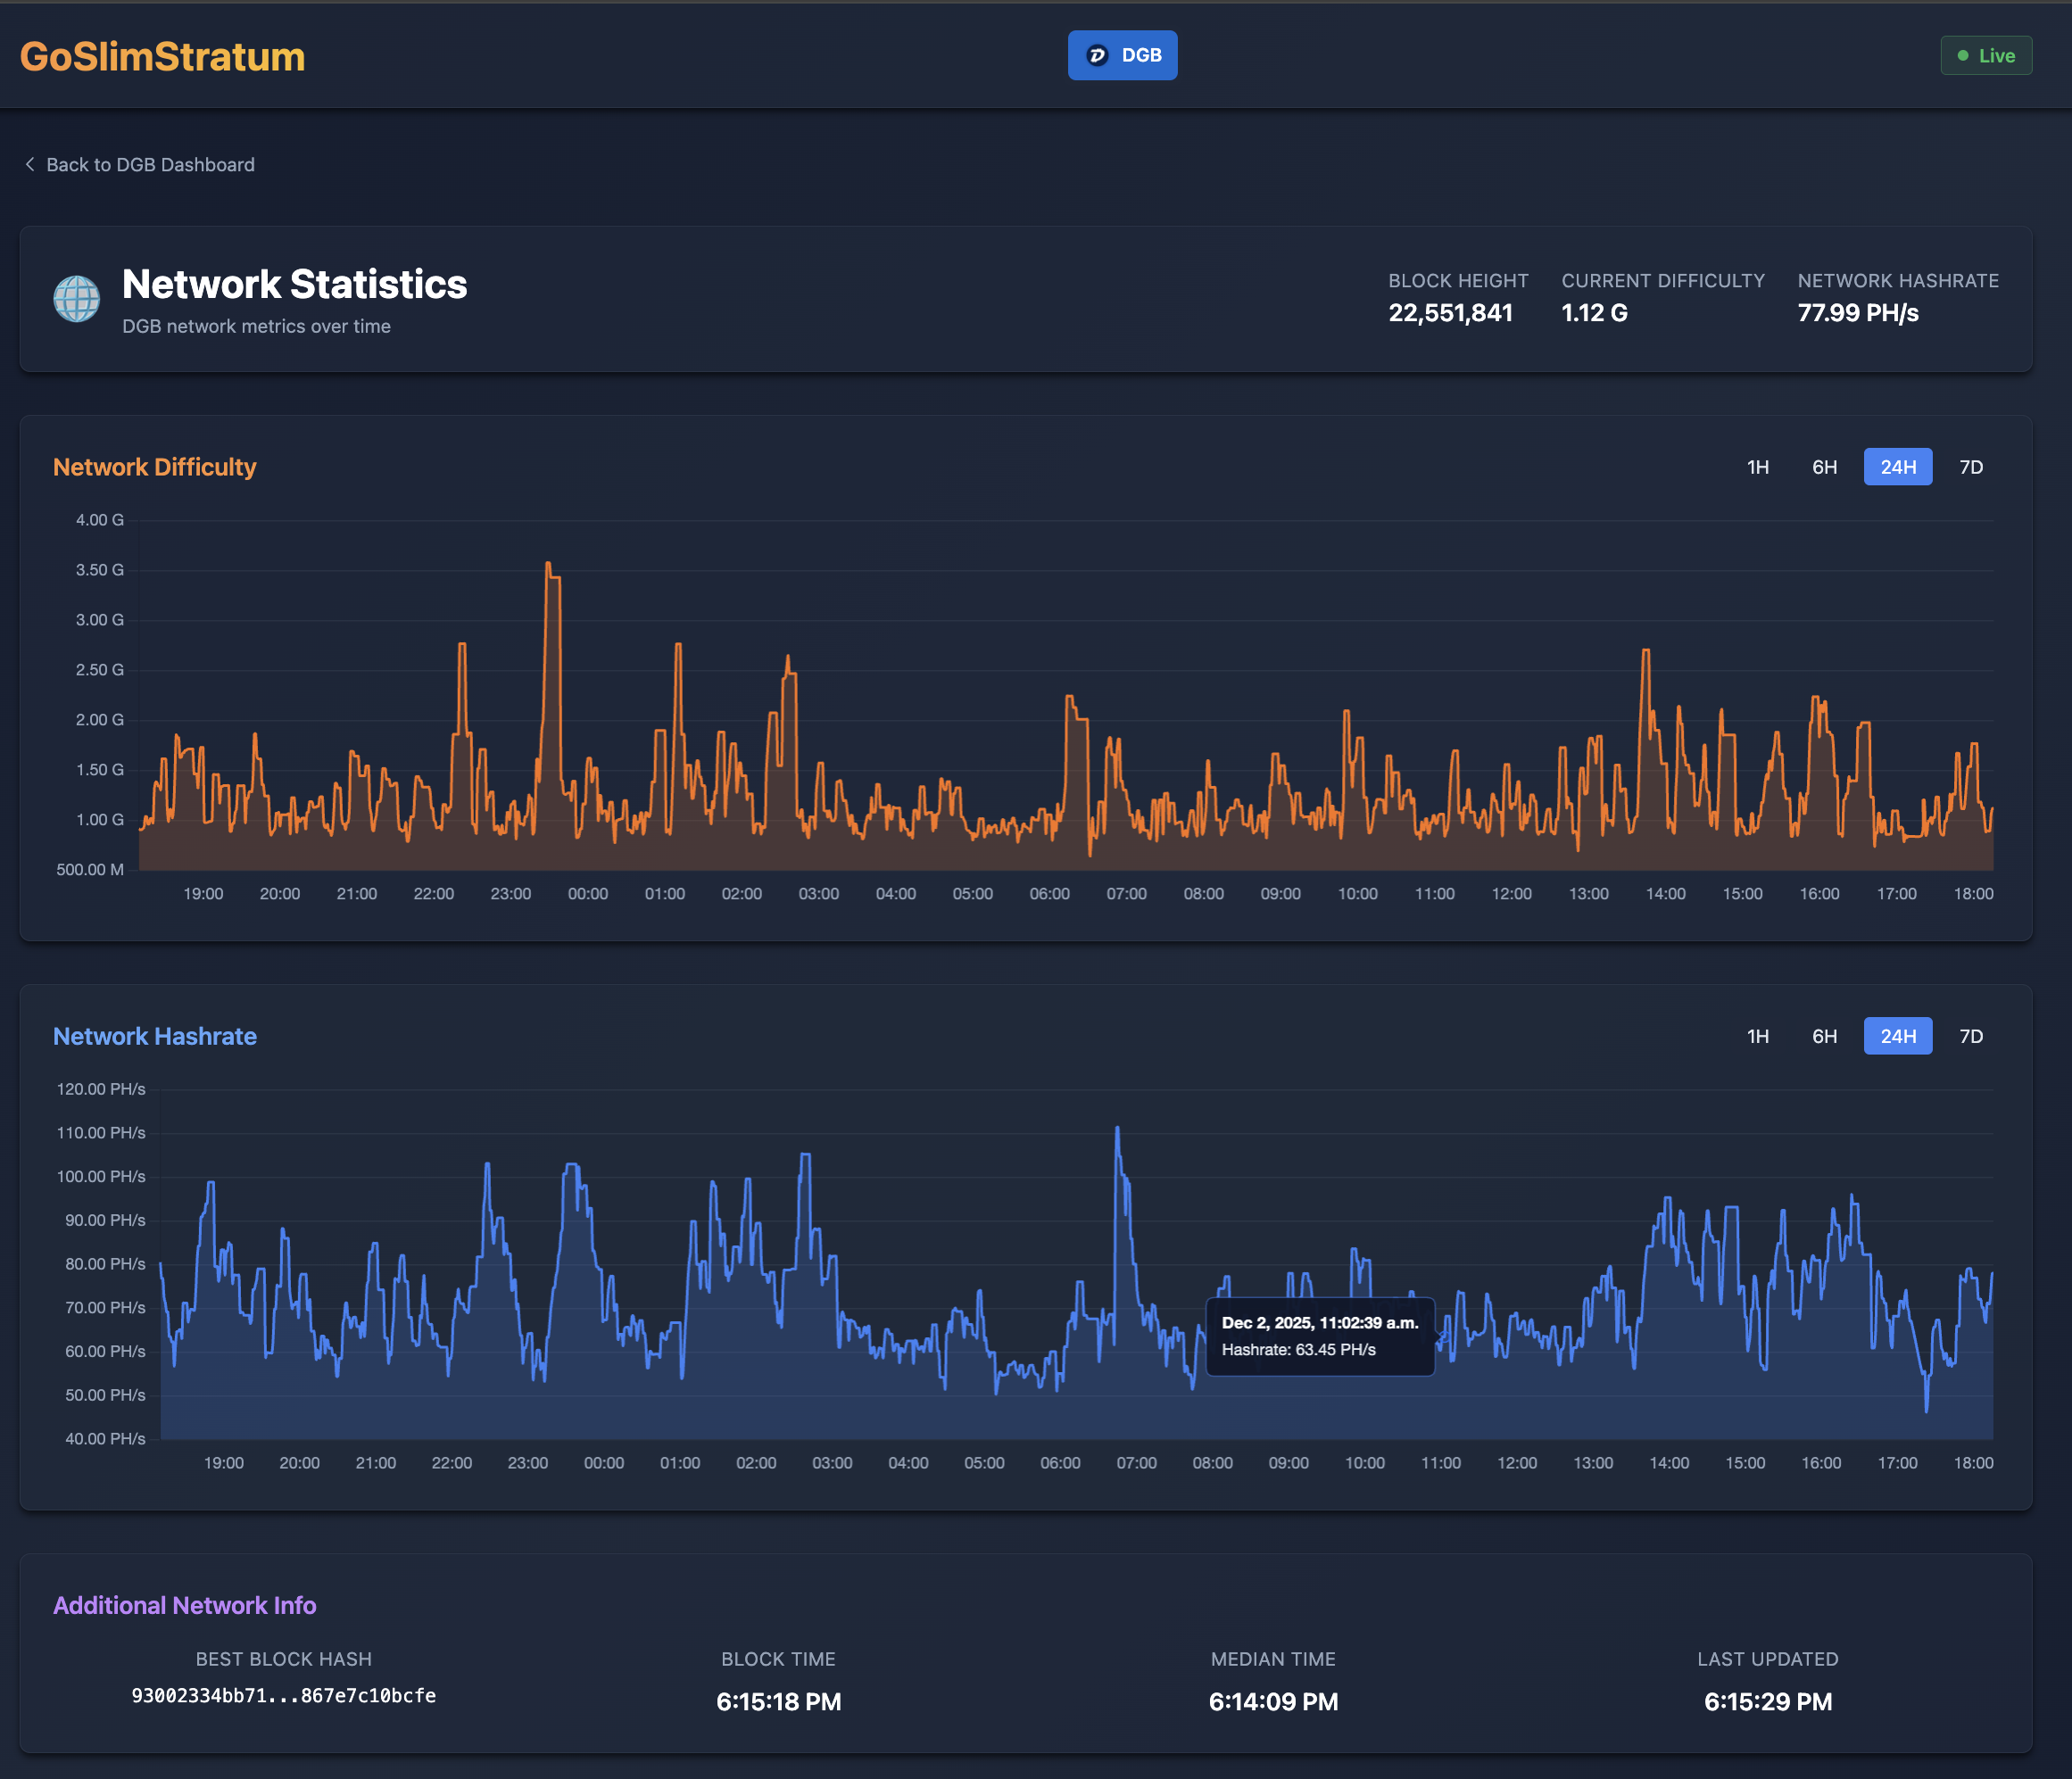Click the active 24H button on Network Hashrate

1897,1036
